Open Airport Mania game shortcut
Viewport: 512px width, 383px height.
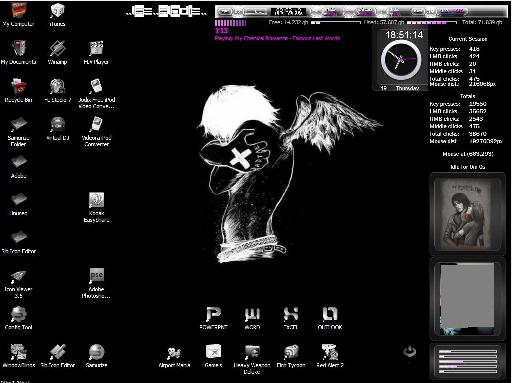pyautogui.click(x=174, y=357)
